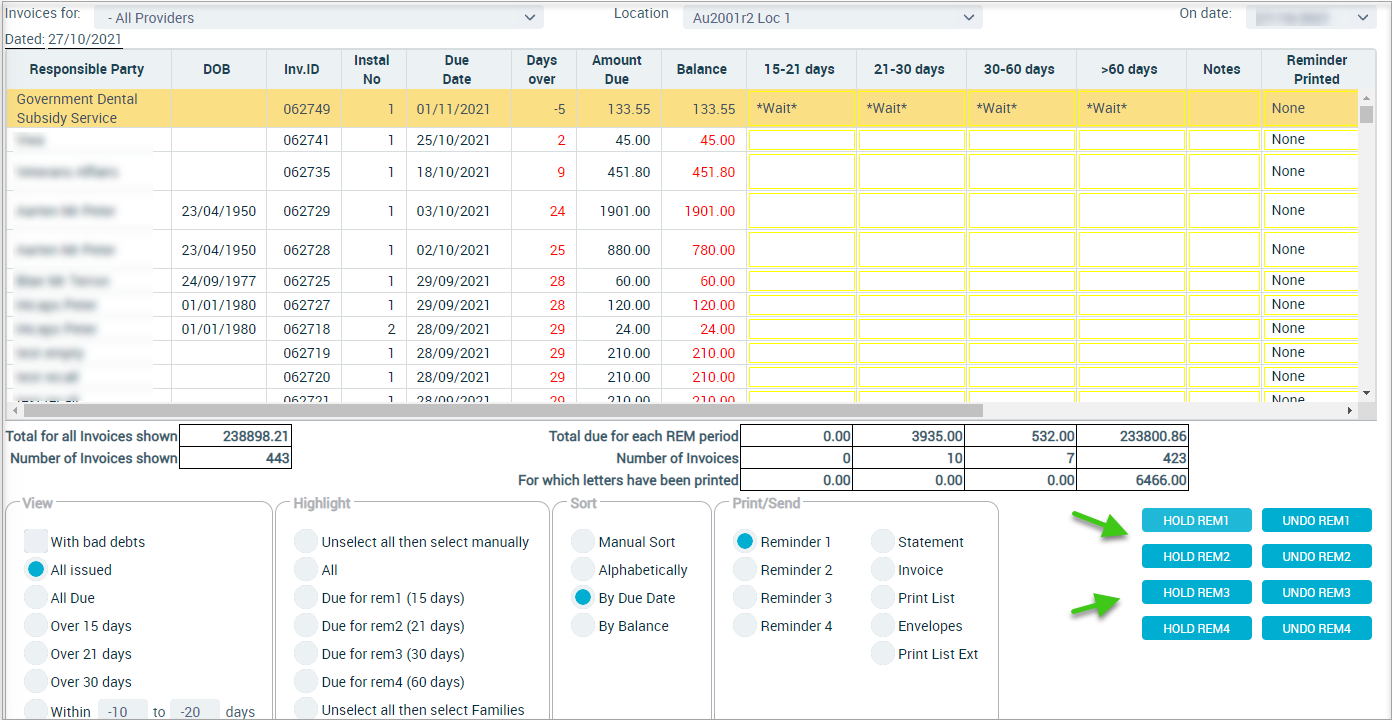This screenshot has width=1392, height=720.
Task: Select Over 15 days view option
Action: 36,626
